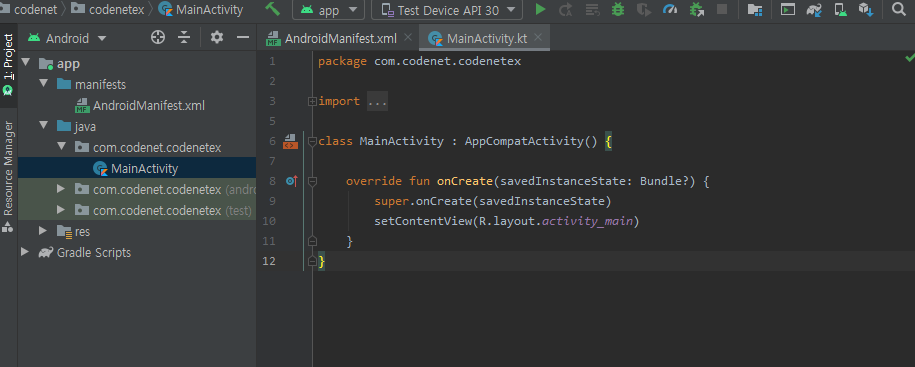
Task: Open the AVD Manager device icon
Action: [x=840, y=9]
